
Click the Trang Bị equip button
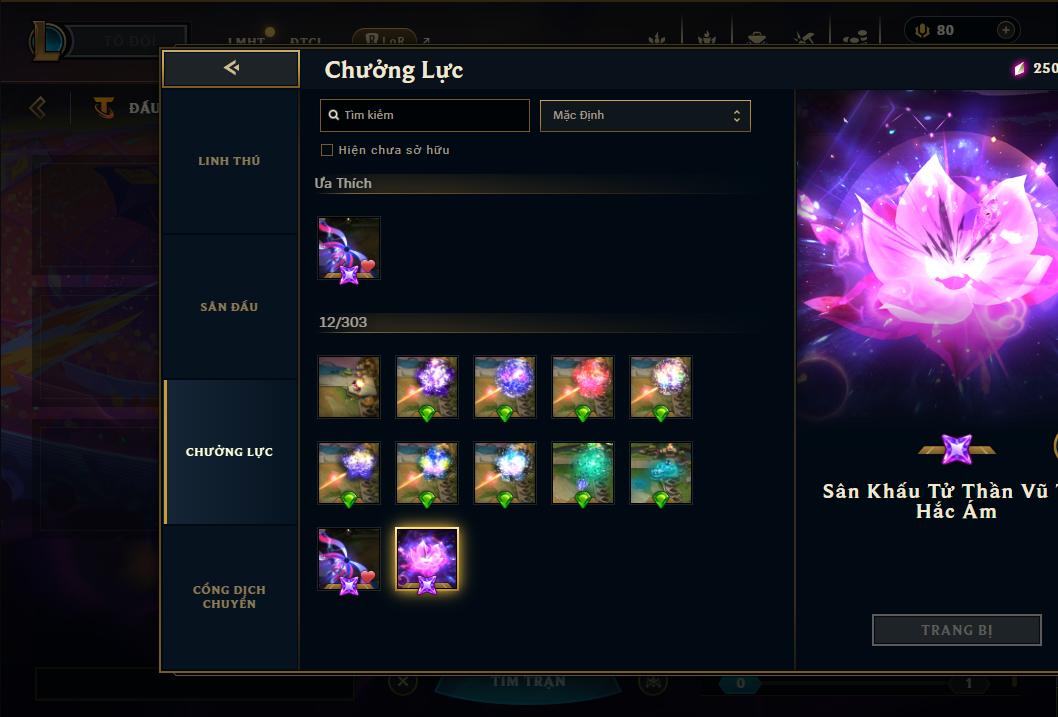(x=957, y=630)
